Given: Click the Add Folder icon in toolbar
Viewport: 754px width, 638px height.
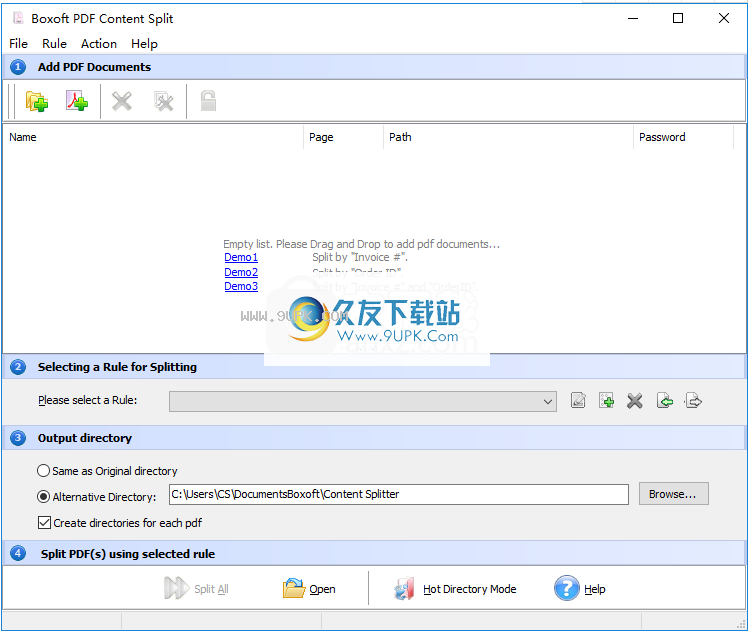Looking at the screenshot, I should point(37,101).
